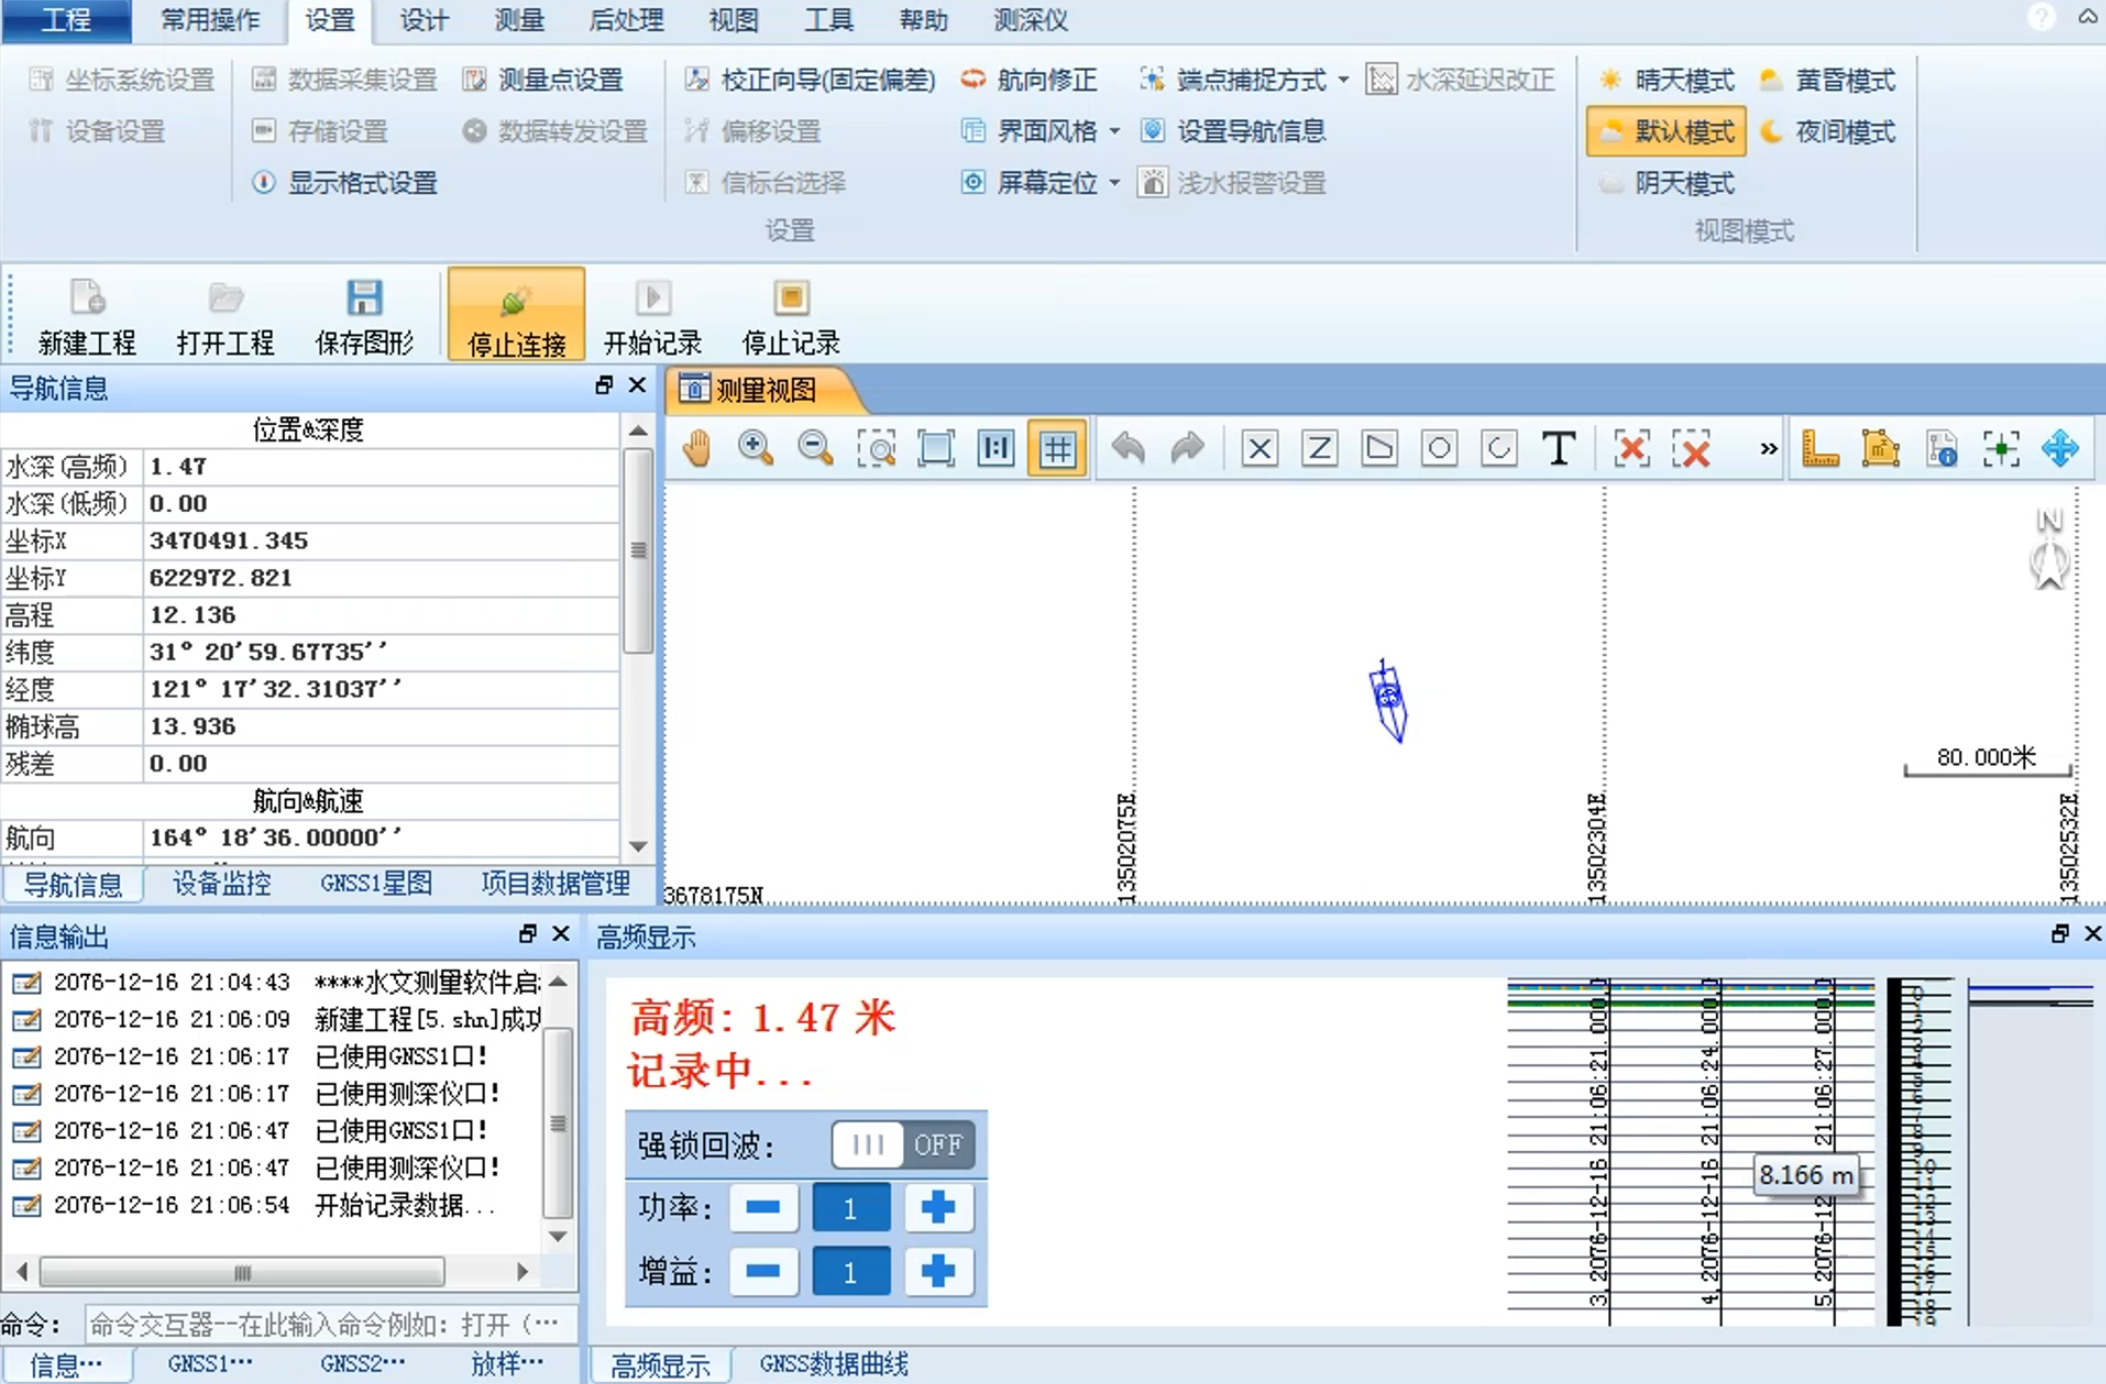Open the Post-processing ribbon tab
This screenshot has height=1384, width=2106.
tap(626, 20)
